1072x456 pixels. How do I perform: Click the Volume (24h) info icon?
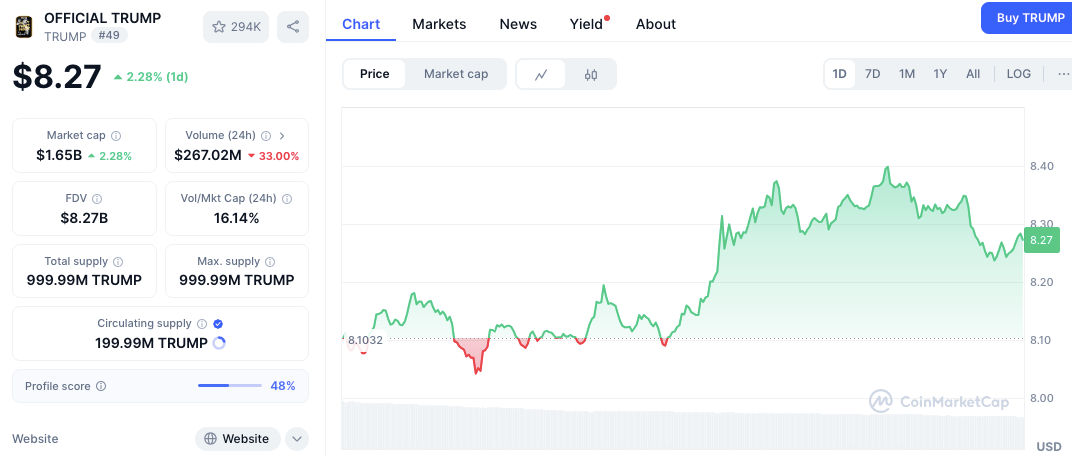point(266,135)
